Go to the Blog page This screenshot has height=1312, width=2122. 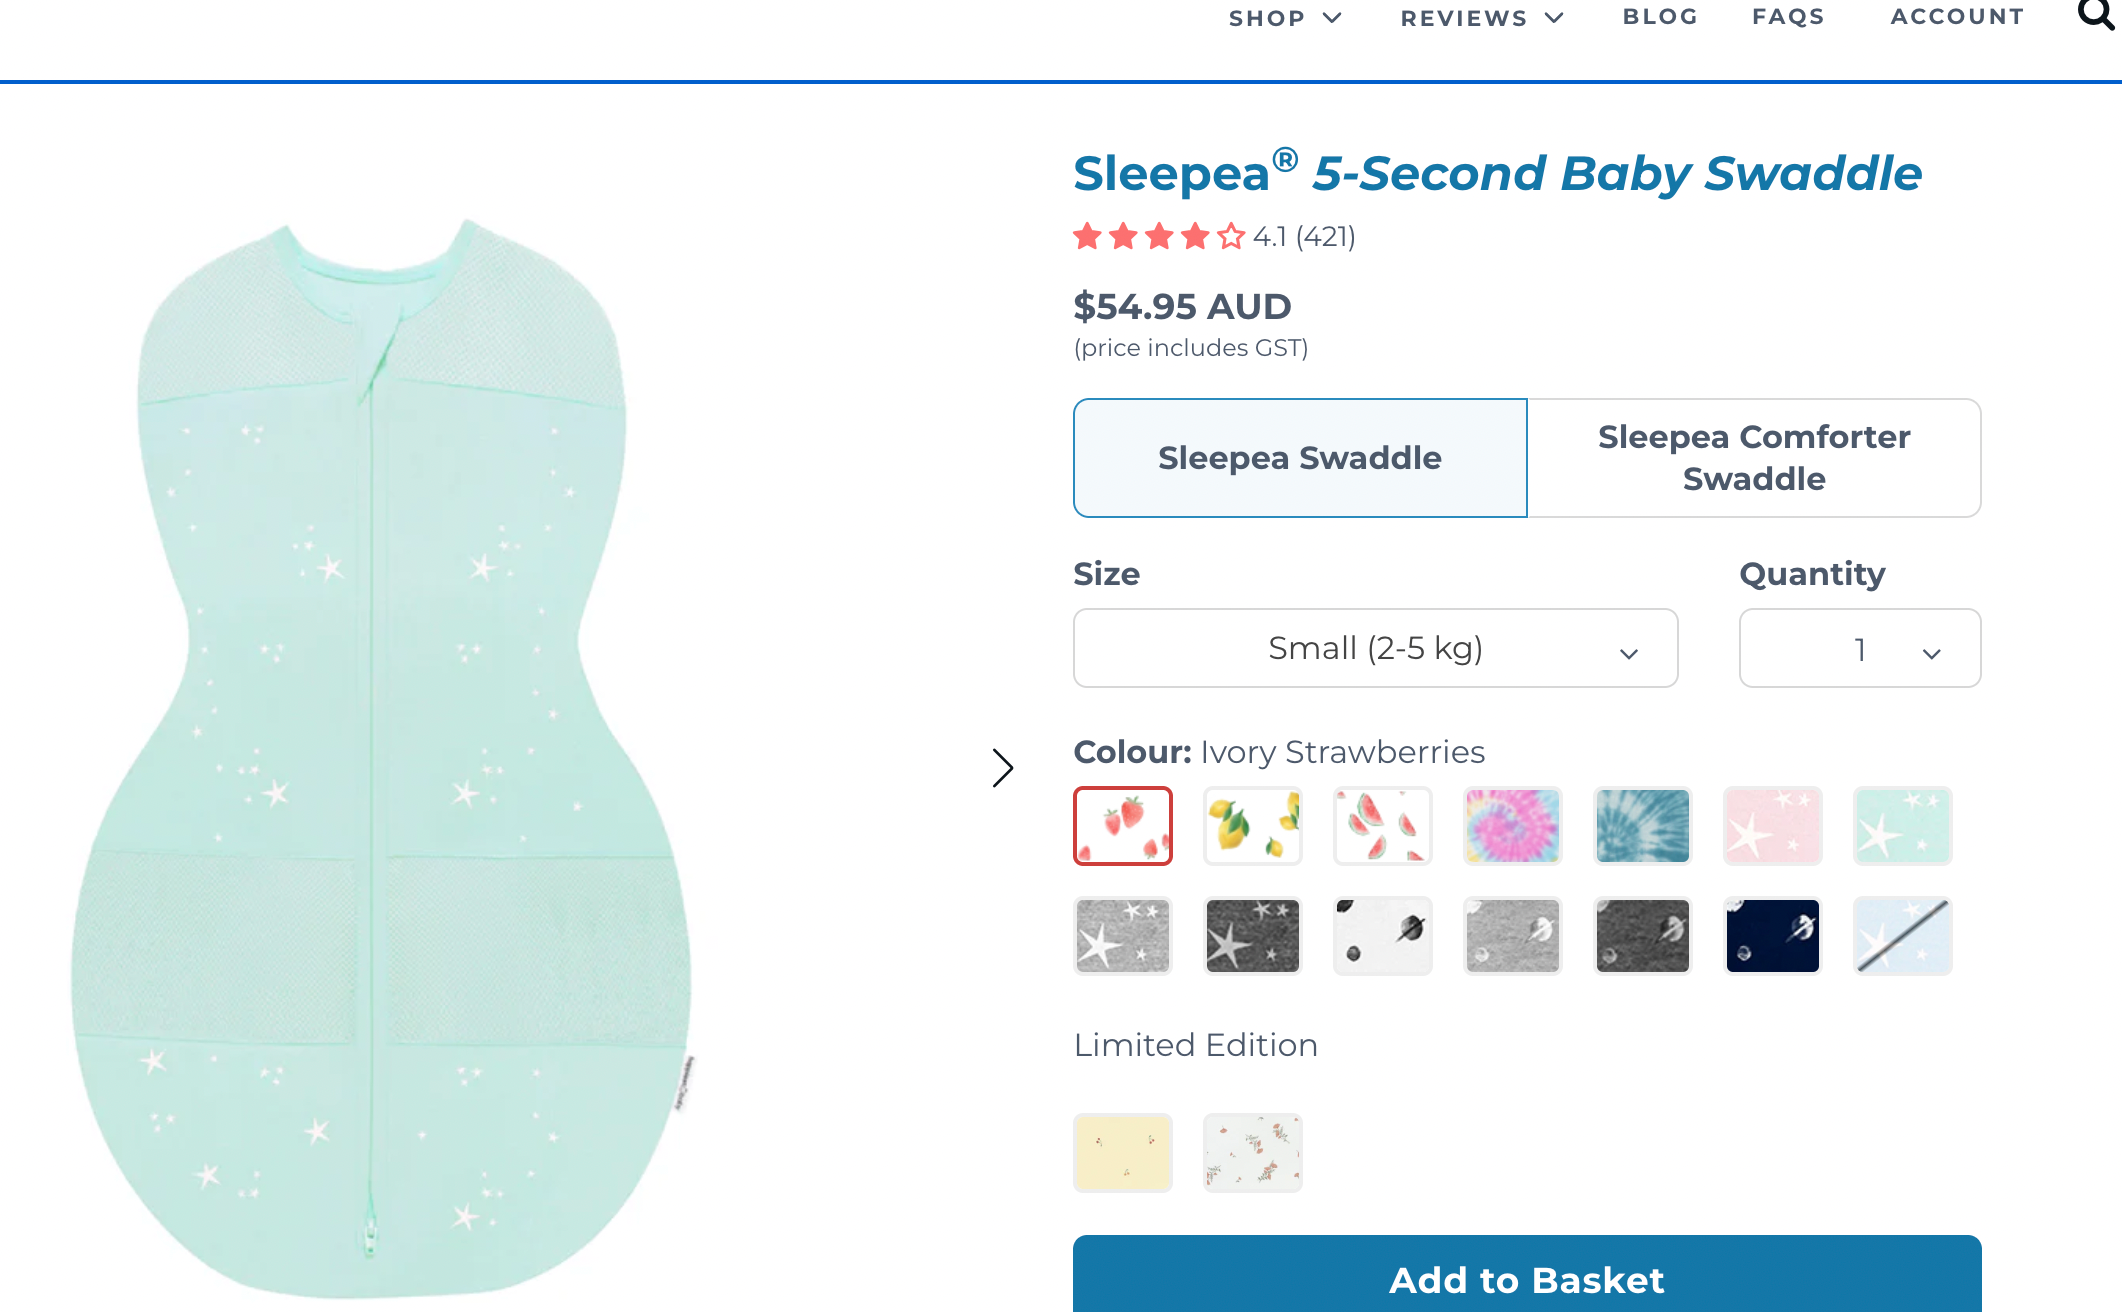[x=1660, y=17]
